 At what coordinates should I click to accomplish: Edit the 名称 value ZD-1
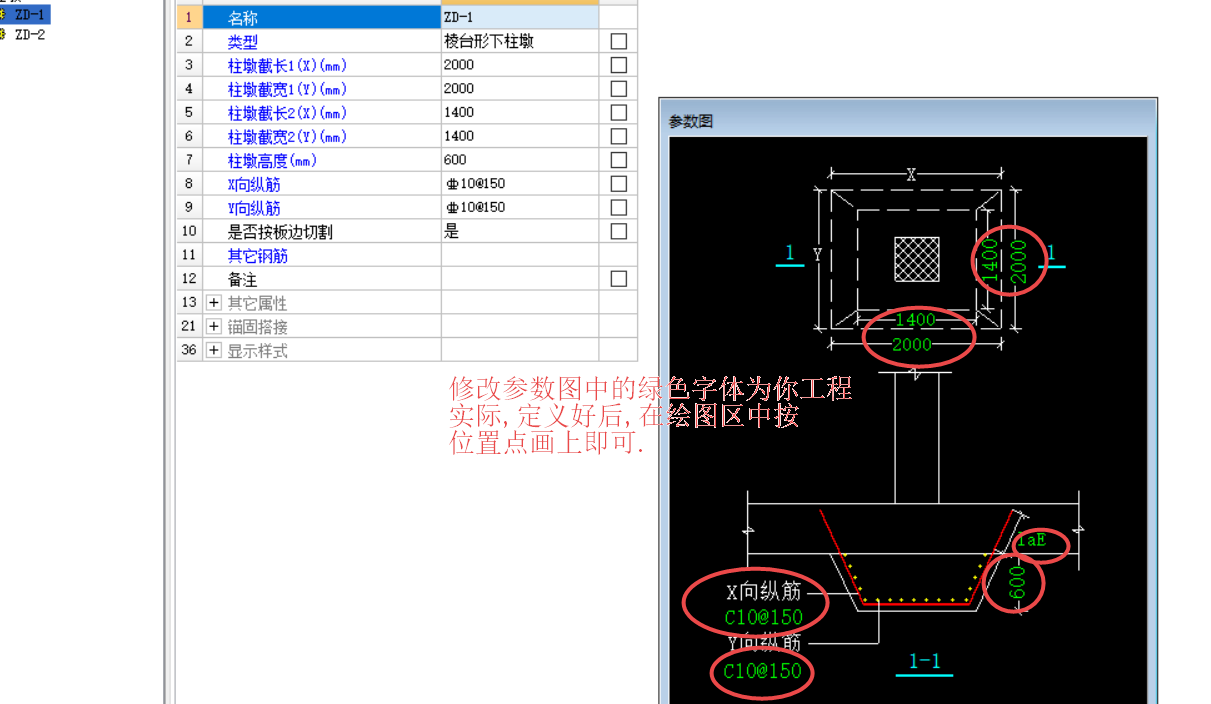520,17
